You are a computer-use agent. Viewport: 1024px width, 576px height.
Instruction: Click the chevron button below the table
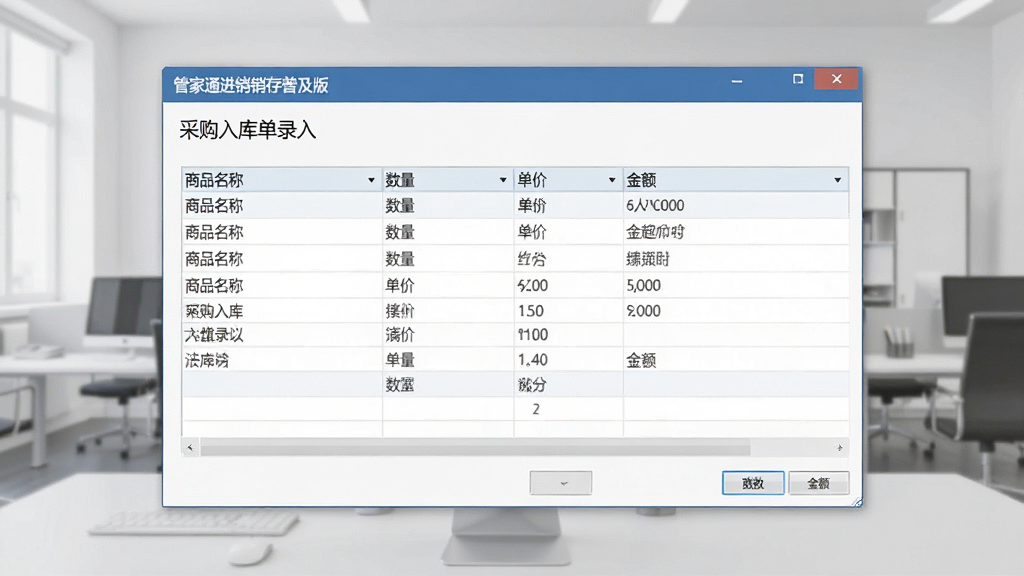[x=561, y=483]
